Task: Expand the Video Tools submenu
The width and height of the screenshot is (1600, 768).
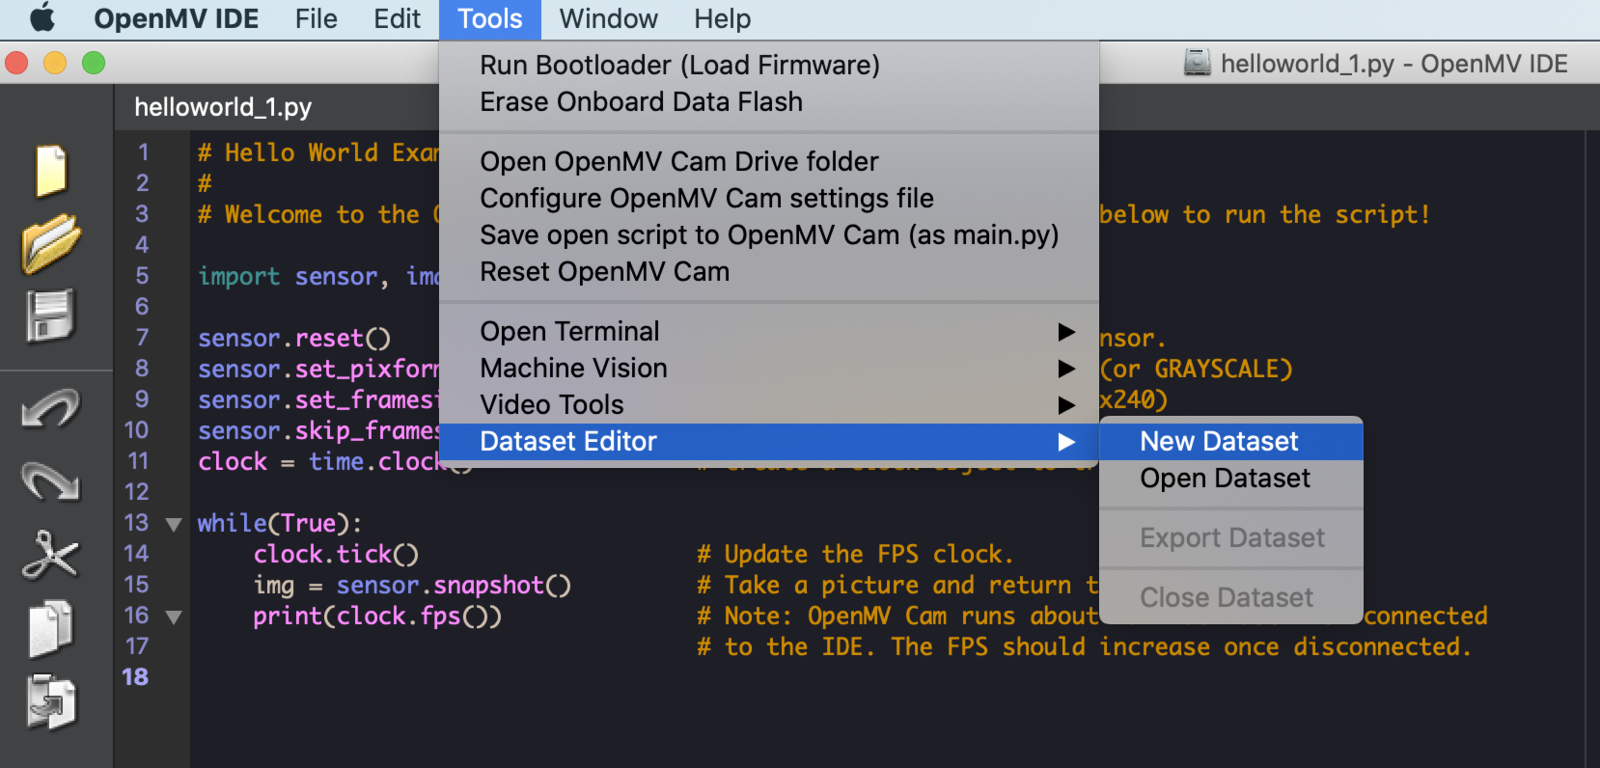Action: pyautogui.click(x=769, y=405)
